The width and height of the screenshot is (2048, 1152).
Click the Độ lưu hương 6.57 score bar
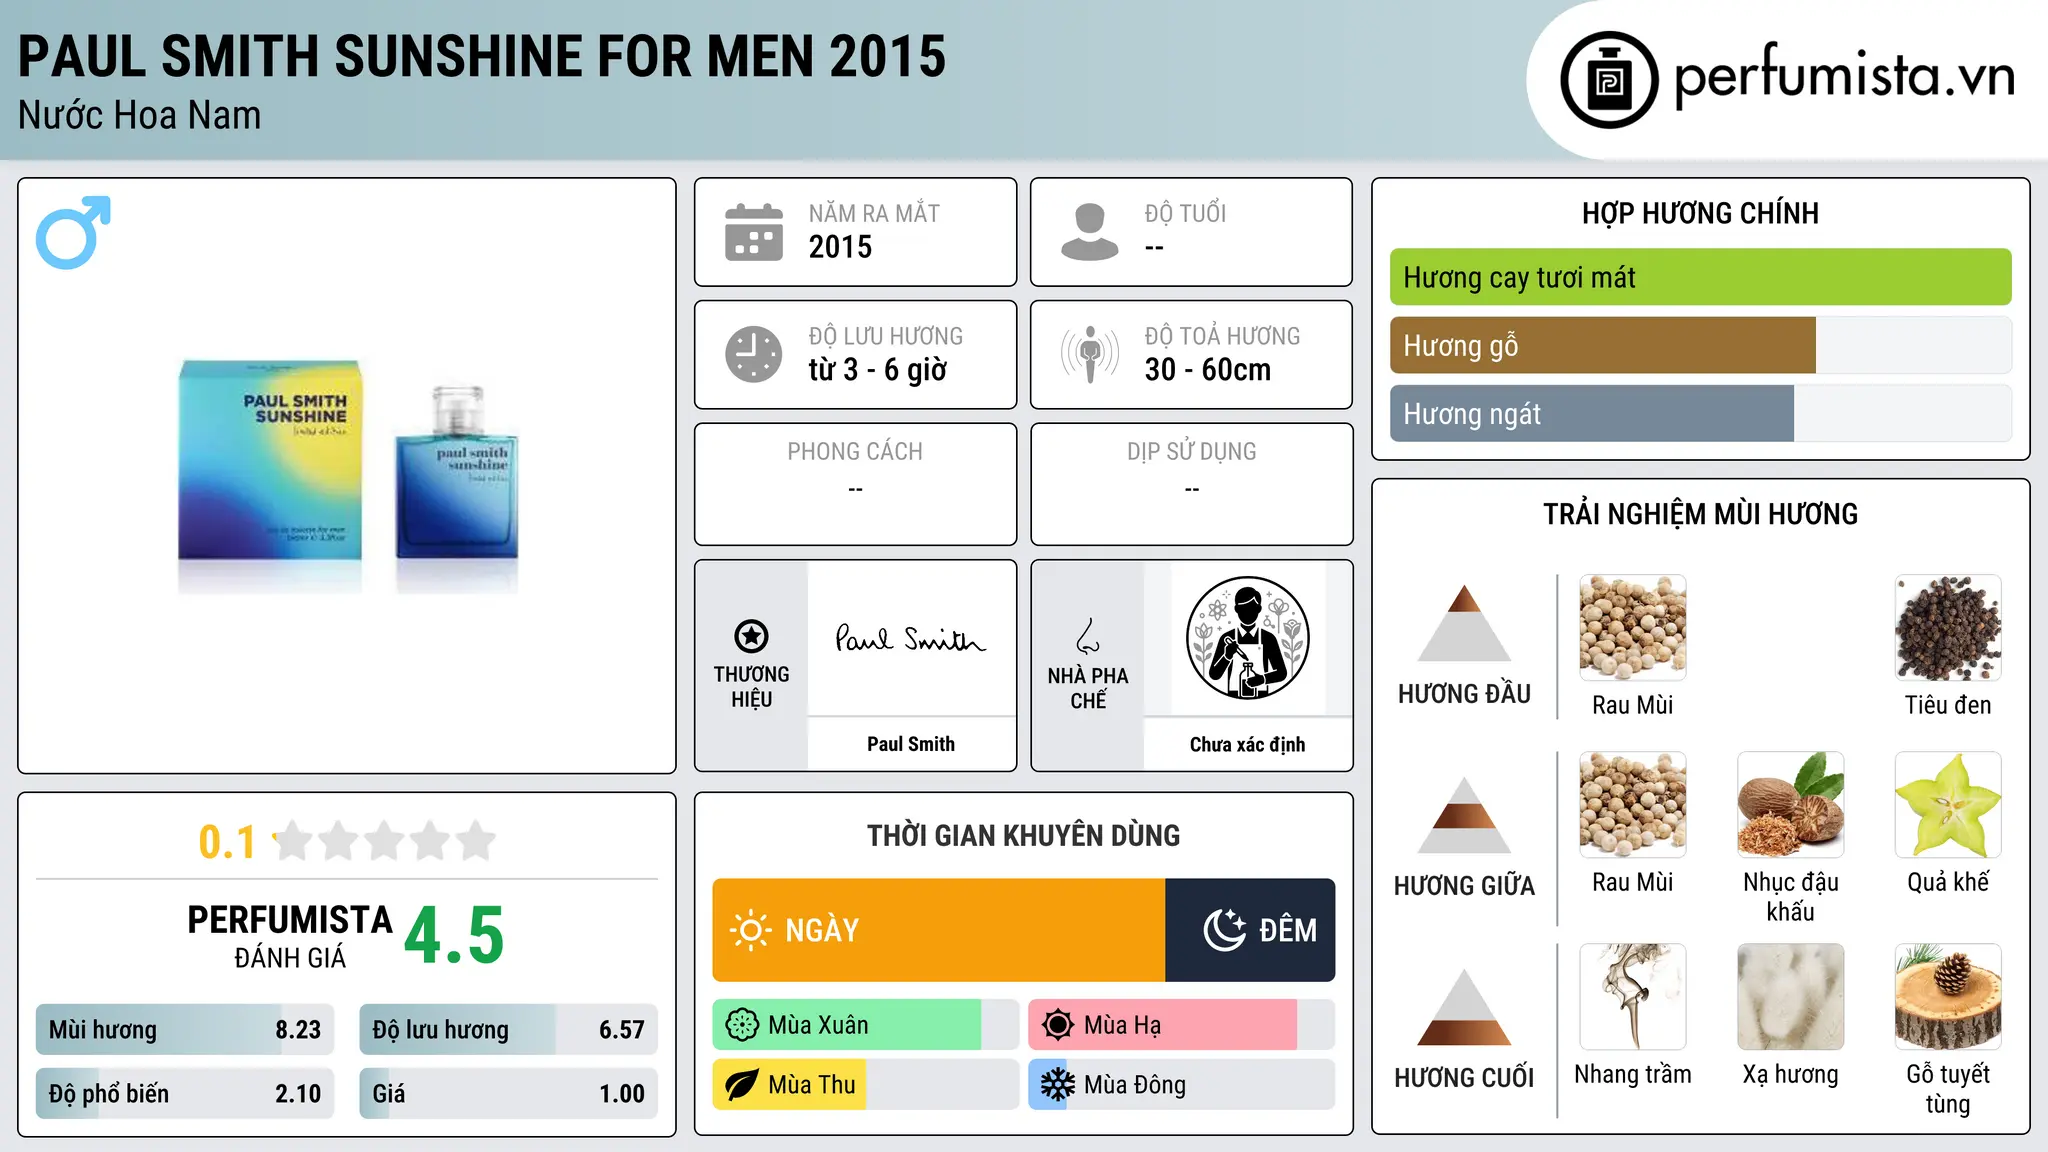click(509, 1030)
